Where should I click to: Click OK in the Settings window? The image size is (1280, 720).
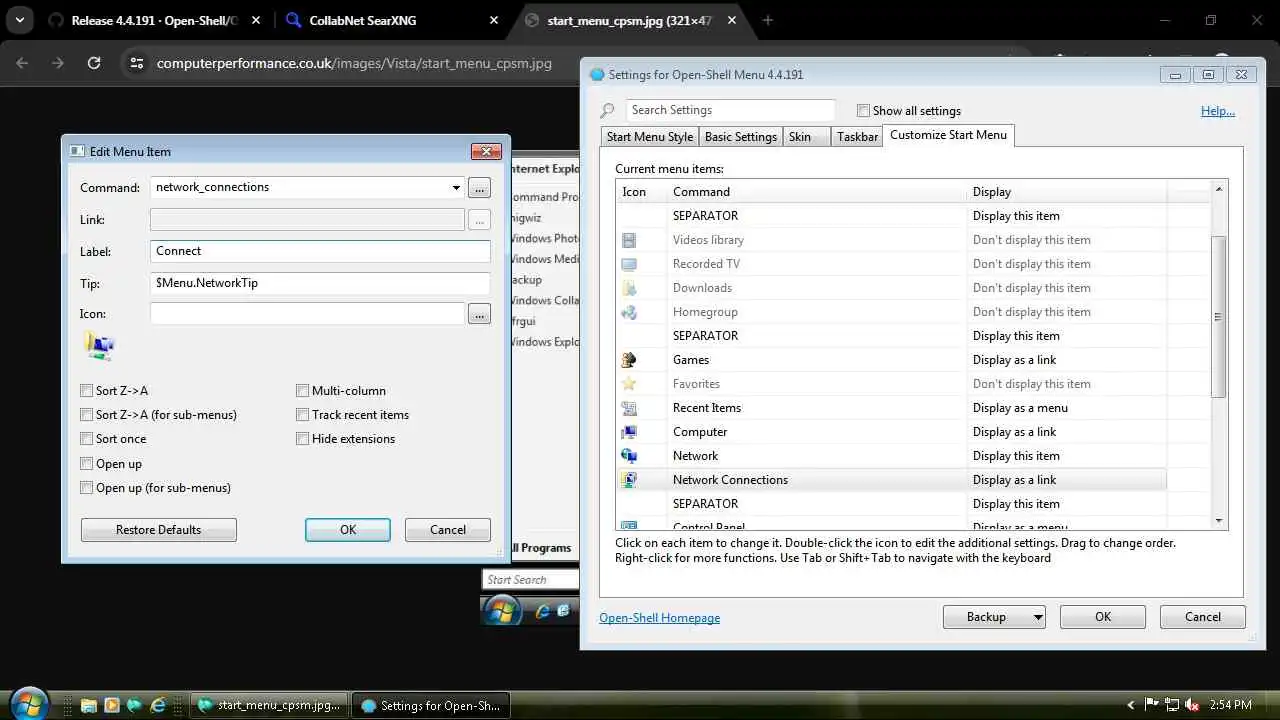click(x=1103, y=617)
